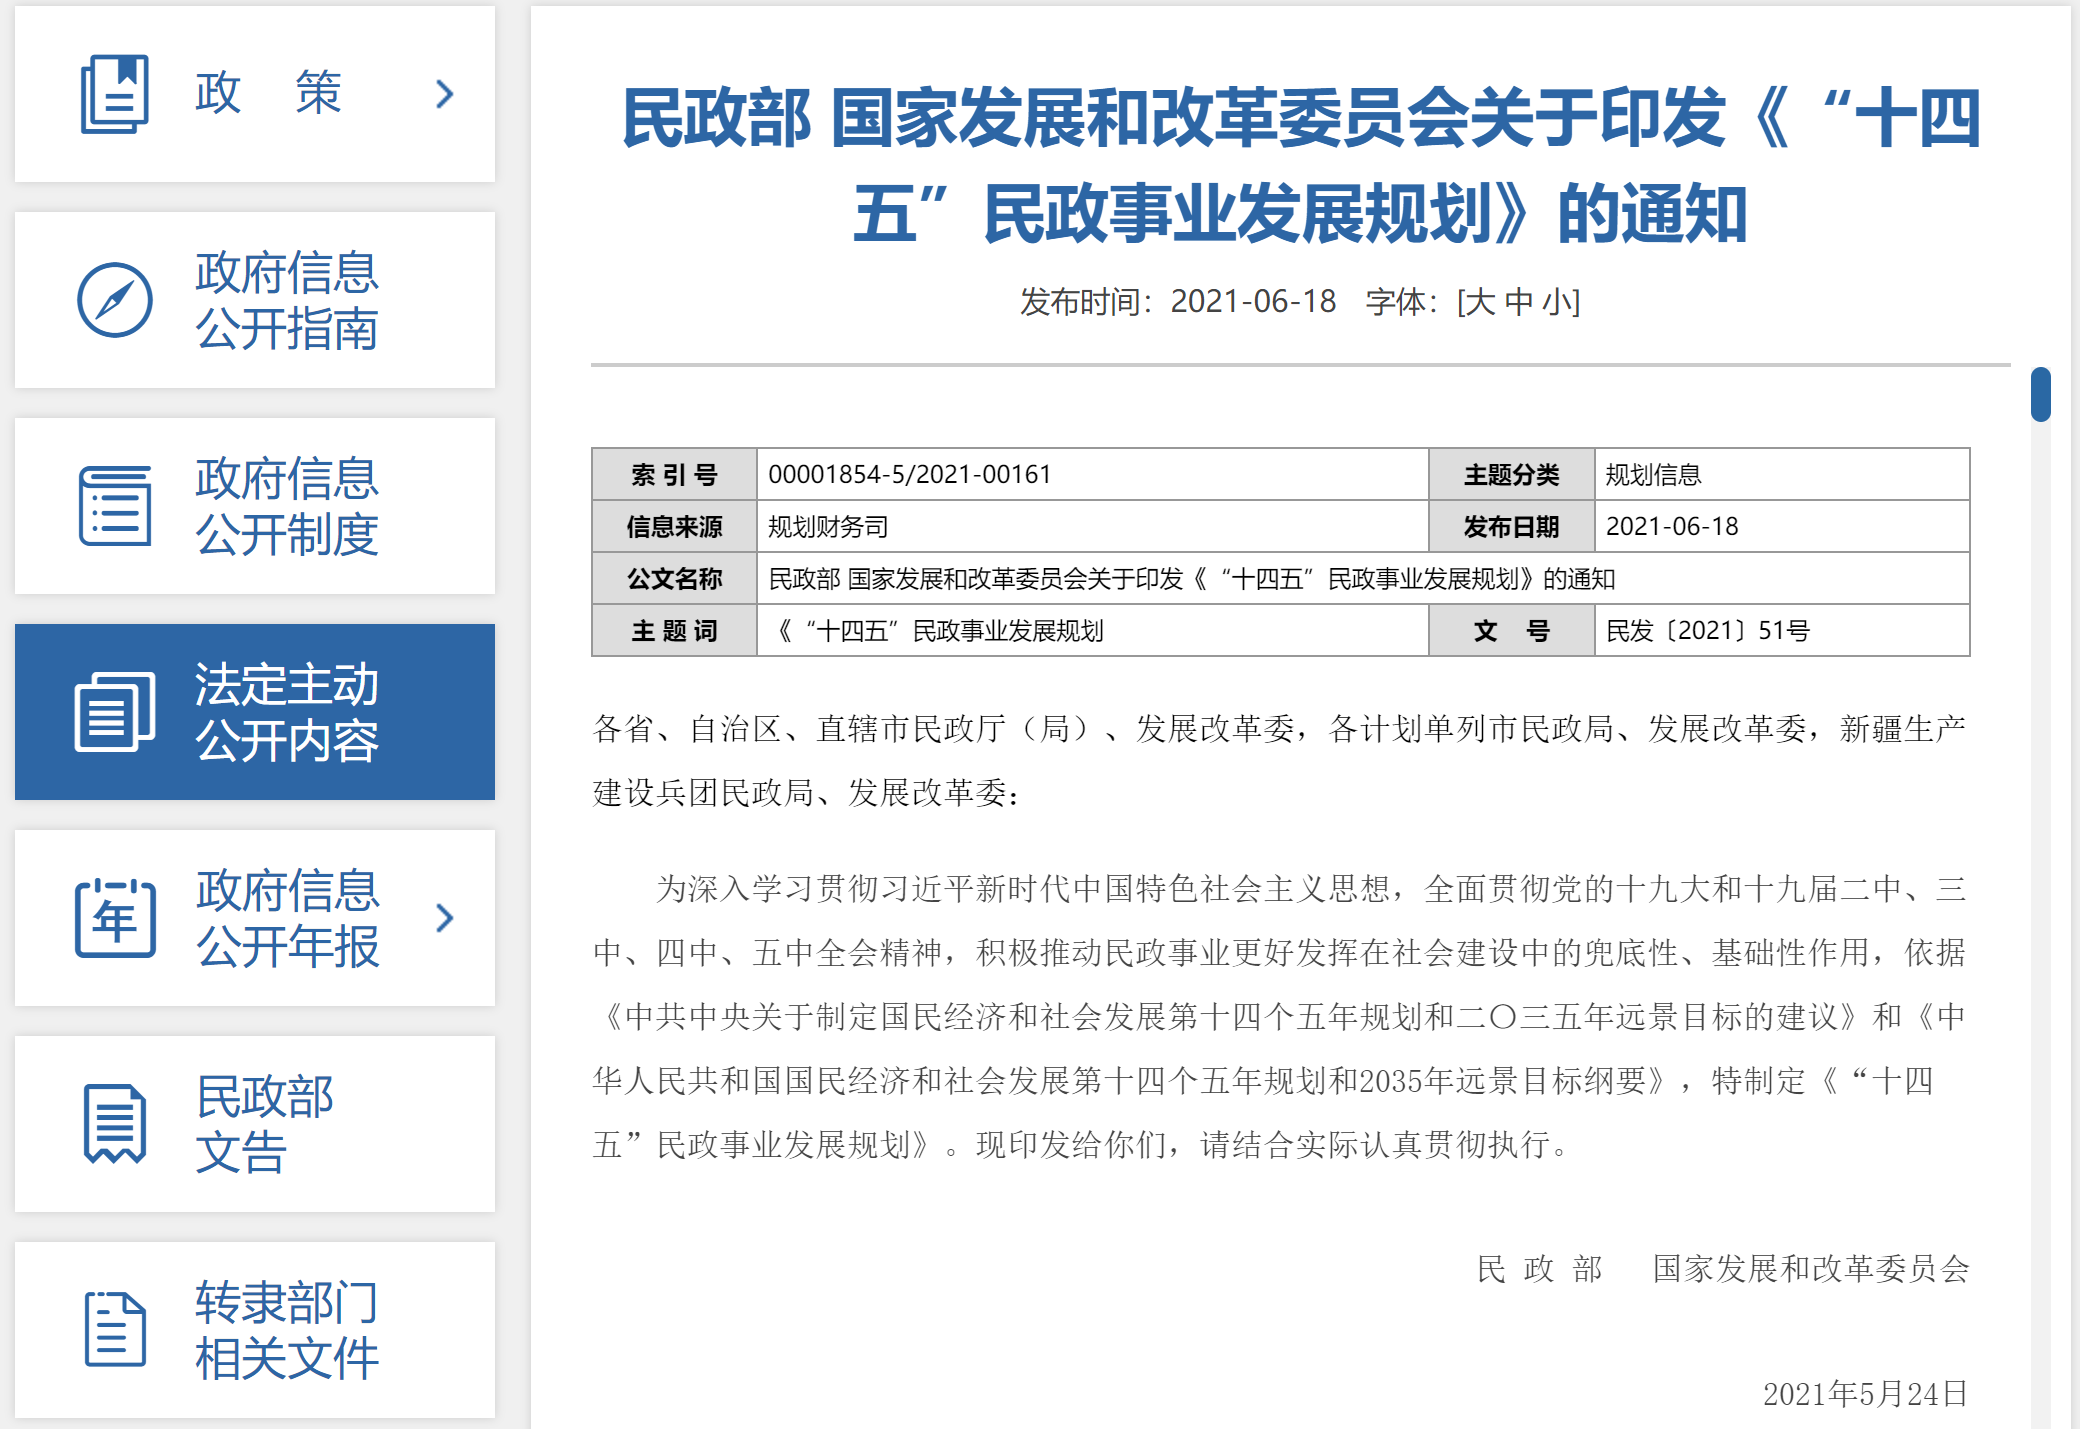
Task: Set font size to 中
Action: (x=1518, y=302)
